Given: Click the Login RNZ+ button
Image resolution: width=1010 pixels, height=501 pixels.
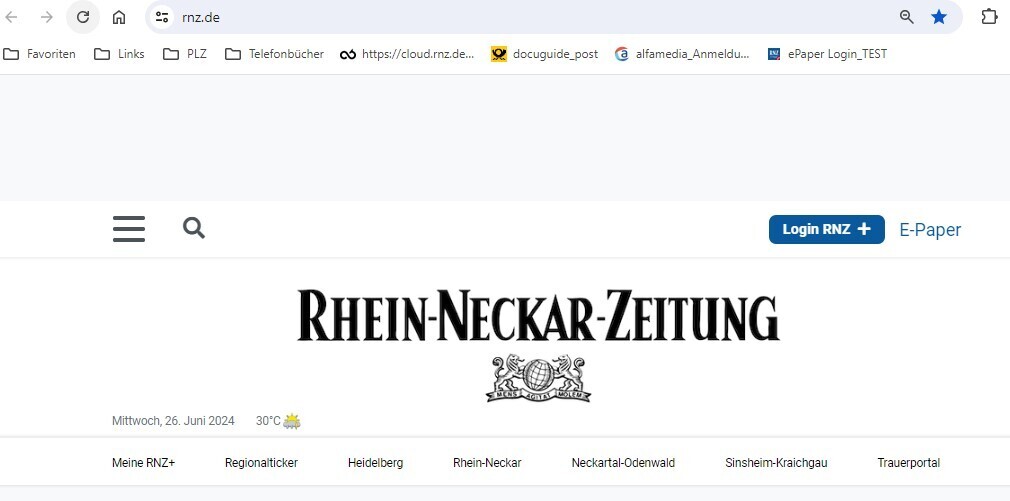Looking at the screenshot, I should (826, 229).
